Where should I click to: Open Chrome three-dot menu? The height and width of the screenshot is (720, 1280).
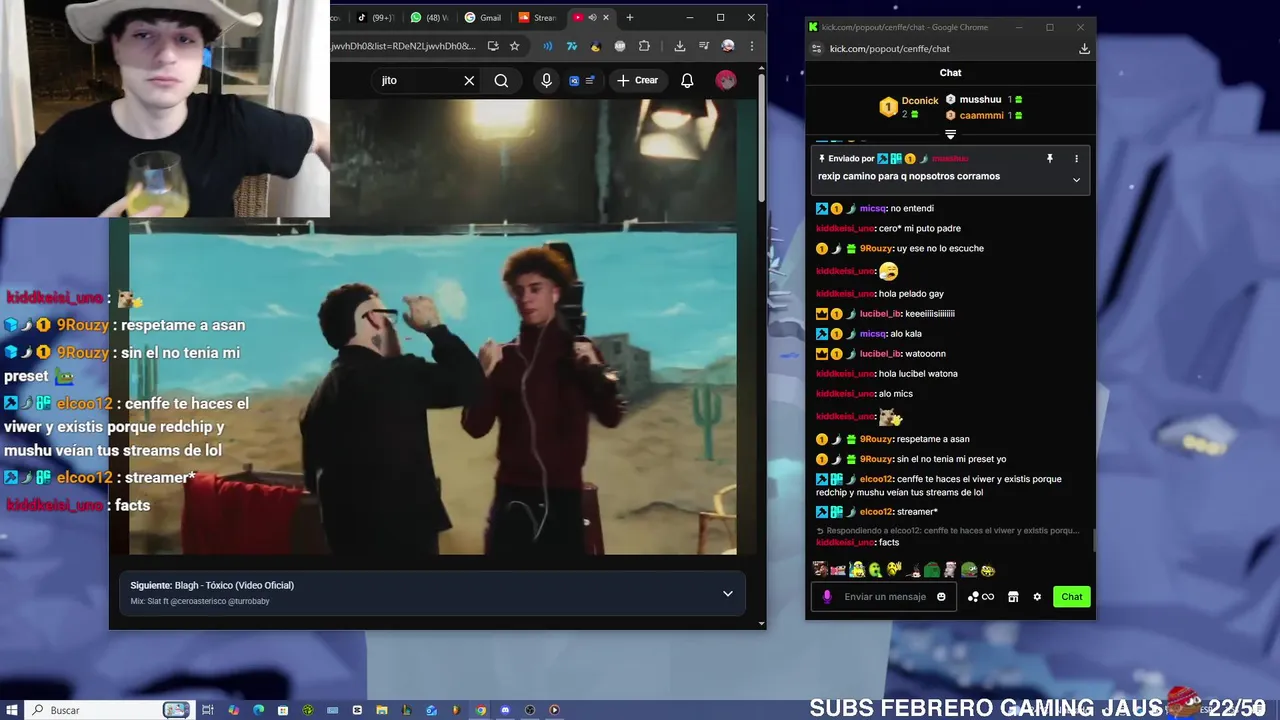(x=751, y=46)
